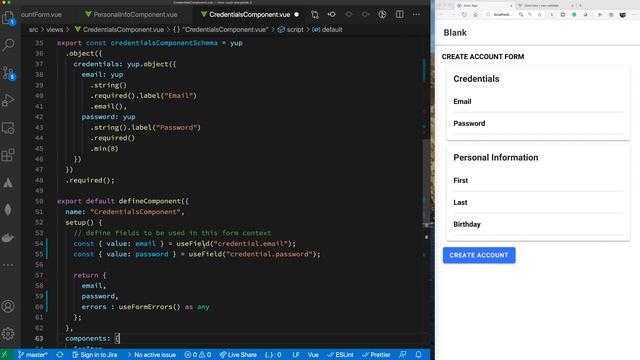Click Sign in to Jira

click(x=95, y=355)
